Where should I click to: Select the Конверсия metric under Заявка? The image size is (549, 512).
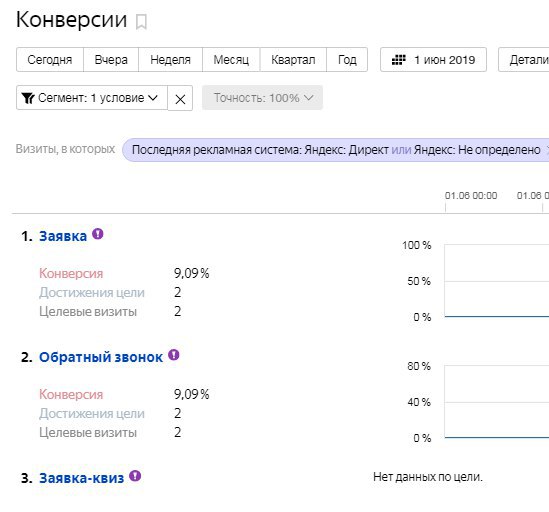pos(71,274)
